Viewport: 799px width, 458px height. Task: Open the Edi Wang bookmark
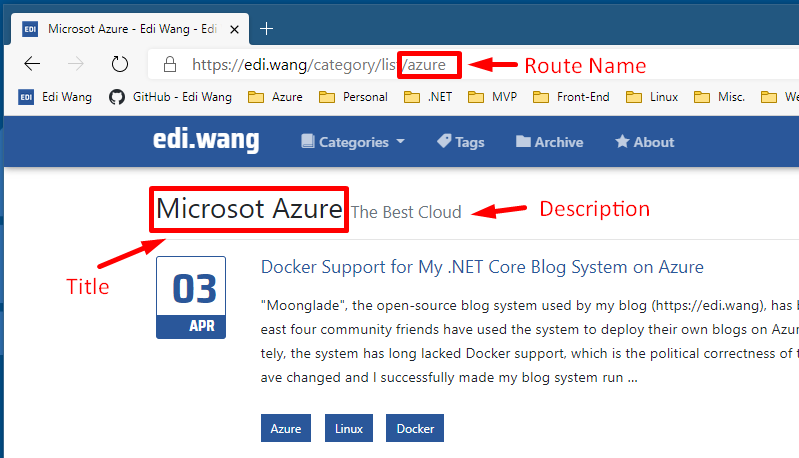[55, 97]
